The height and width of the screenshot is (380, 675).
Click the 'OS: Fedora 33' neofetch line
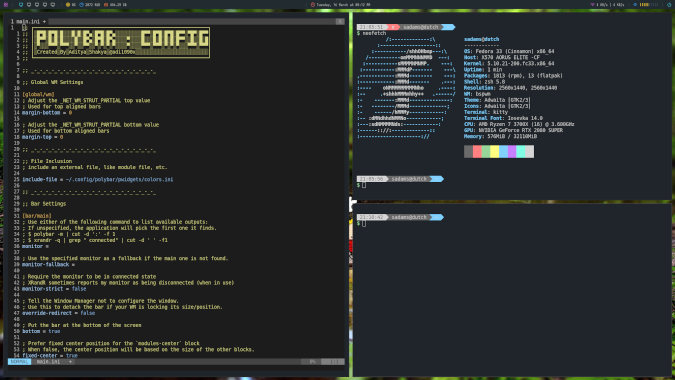tap(509, 51)
